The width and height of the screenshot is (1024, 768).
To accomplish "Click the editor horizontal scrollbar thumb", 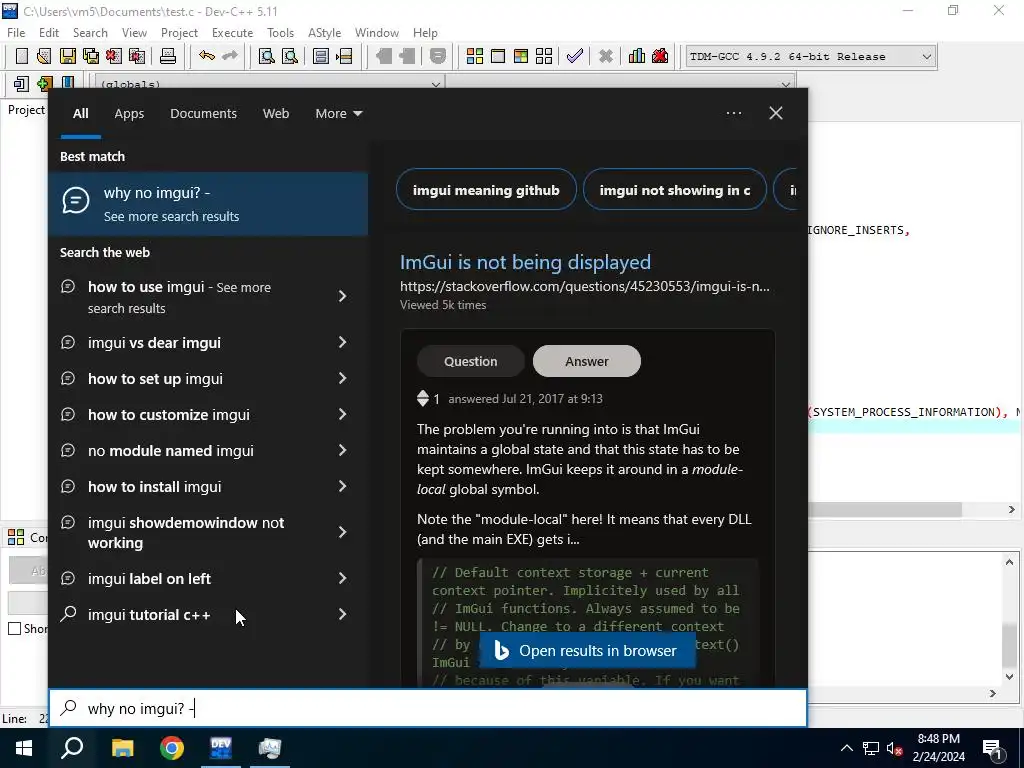I will pyautogui.click(x=885, y=509).
